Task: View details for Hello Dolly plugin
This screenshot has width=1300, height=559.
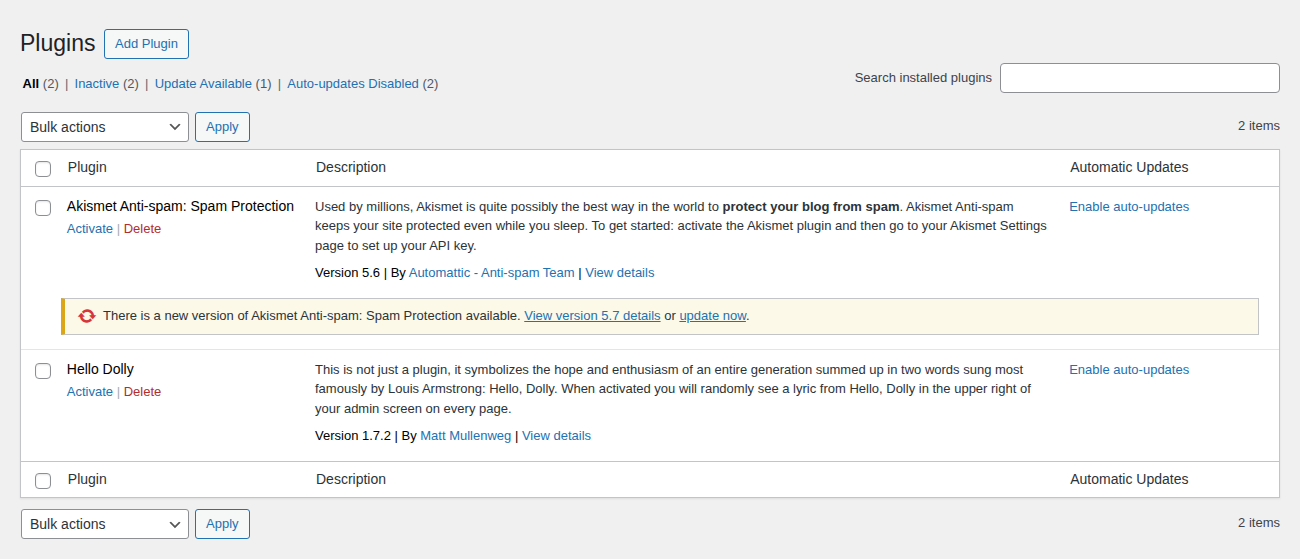Action: coord(556,436)
